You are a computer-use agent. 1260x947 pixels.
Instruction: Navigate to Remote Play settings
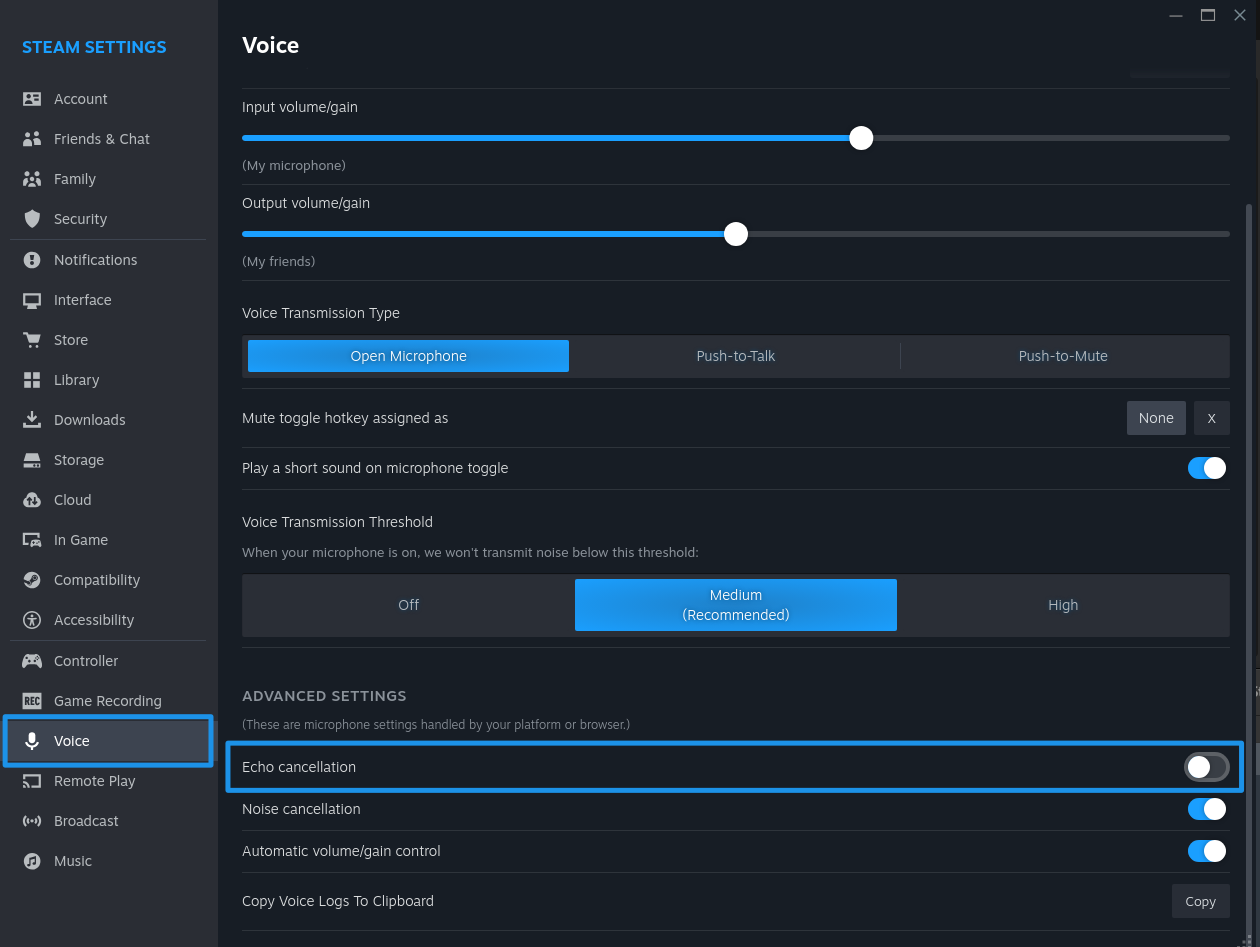108,781
